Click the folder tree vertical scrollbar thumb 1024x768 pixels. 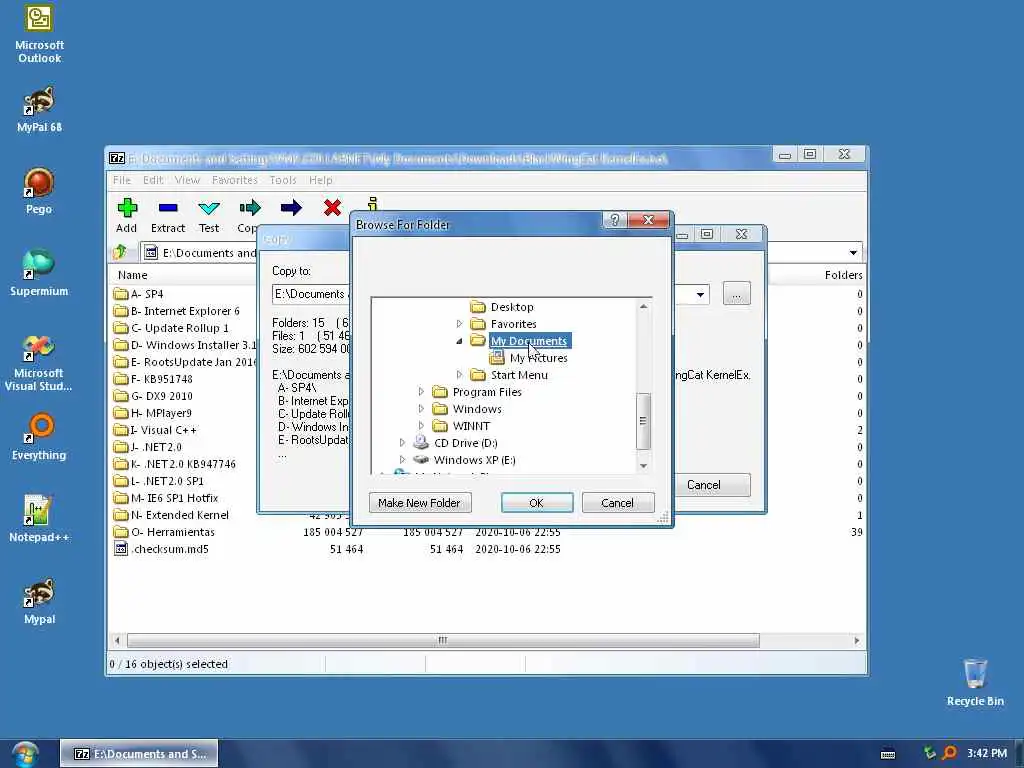[643, 421]
